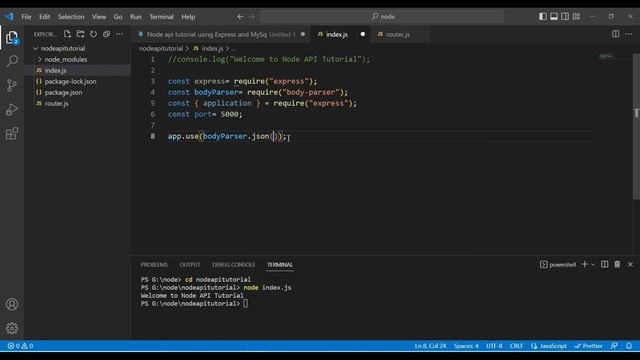Open the Extensions view
This screenshot has width=640, height=360.
[12, 133]
